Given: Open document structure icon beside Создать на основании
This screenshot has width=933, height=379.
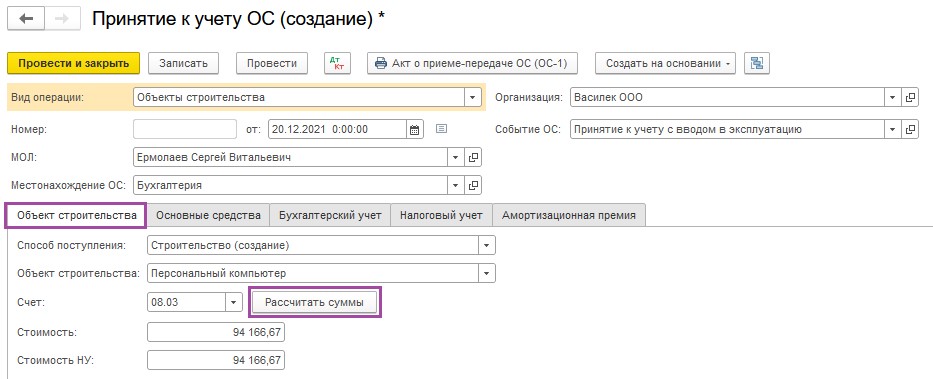Looking at the screenshot, I should pyautogui.click(x=757, y=63).
